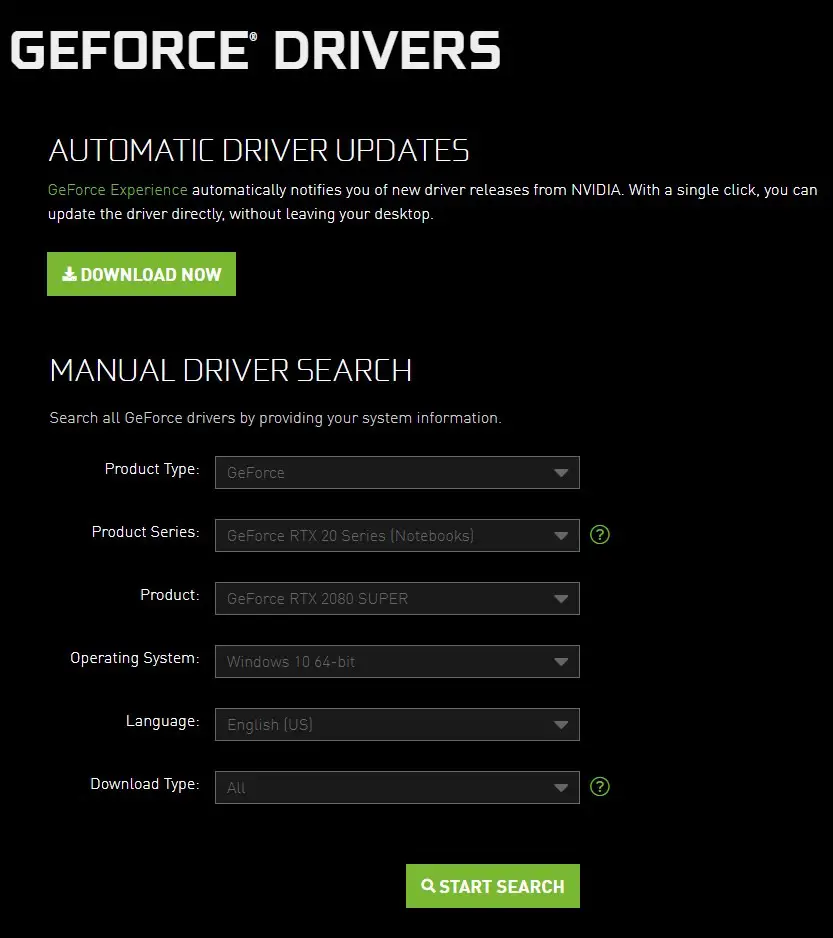
Task: Click the 'Download Type:' label
Action: tap(145, 784)
